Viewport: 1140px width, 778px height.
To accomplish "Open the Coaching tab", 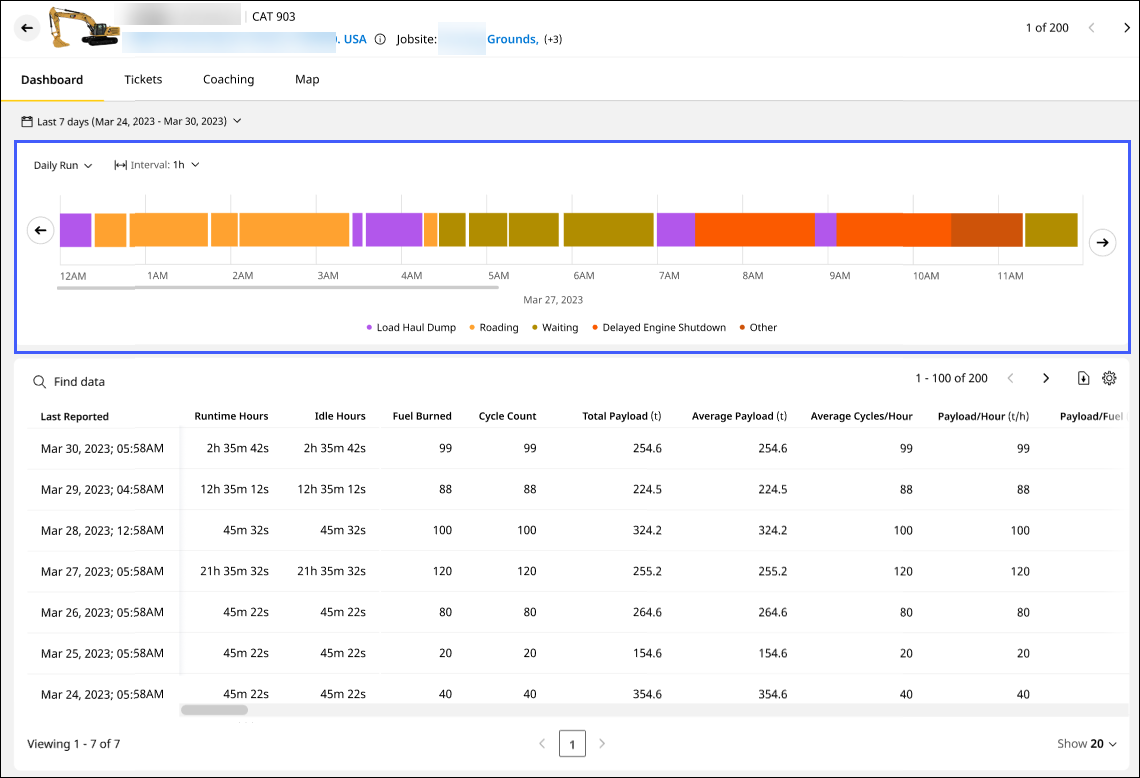I will point(228,80).
